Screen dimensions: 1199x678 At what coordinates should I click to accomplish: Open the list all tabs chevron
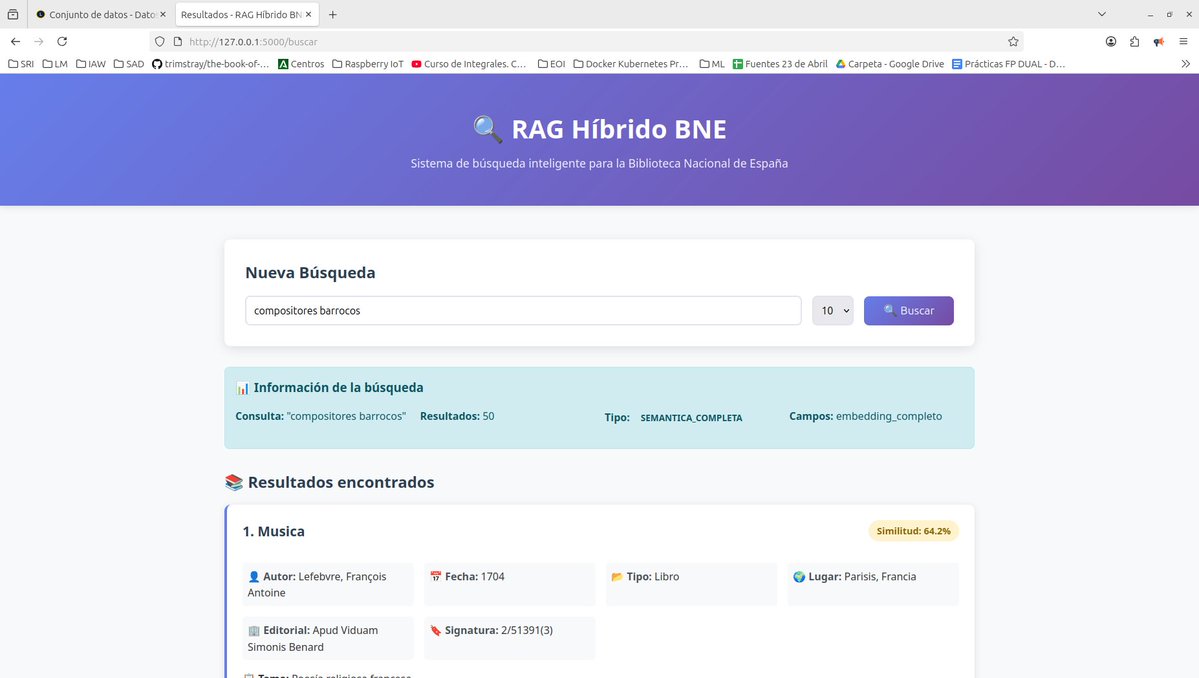click(x=1102, y=14)
